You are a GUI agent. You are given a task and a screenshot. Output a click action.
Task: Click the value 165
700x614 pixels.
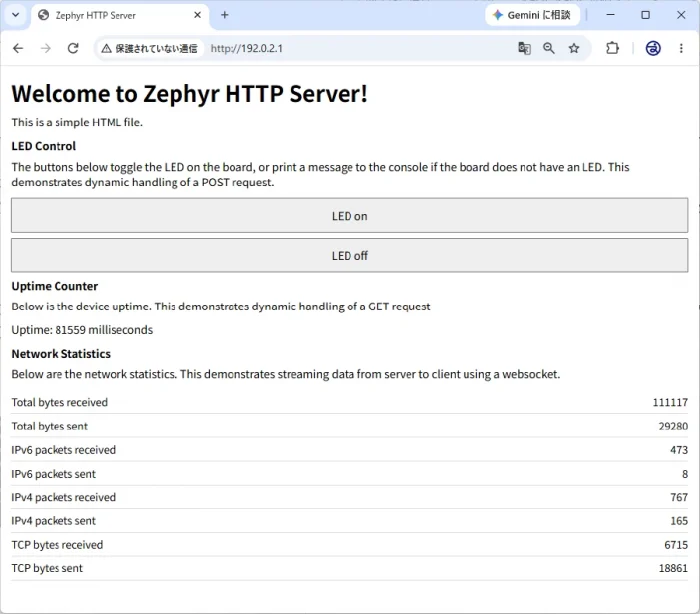(x=679, y=521)
